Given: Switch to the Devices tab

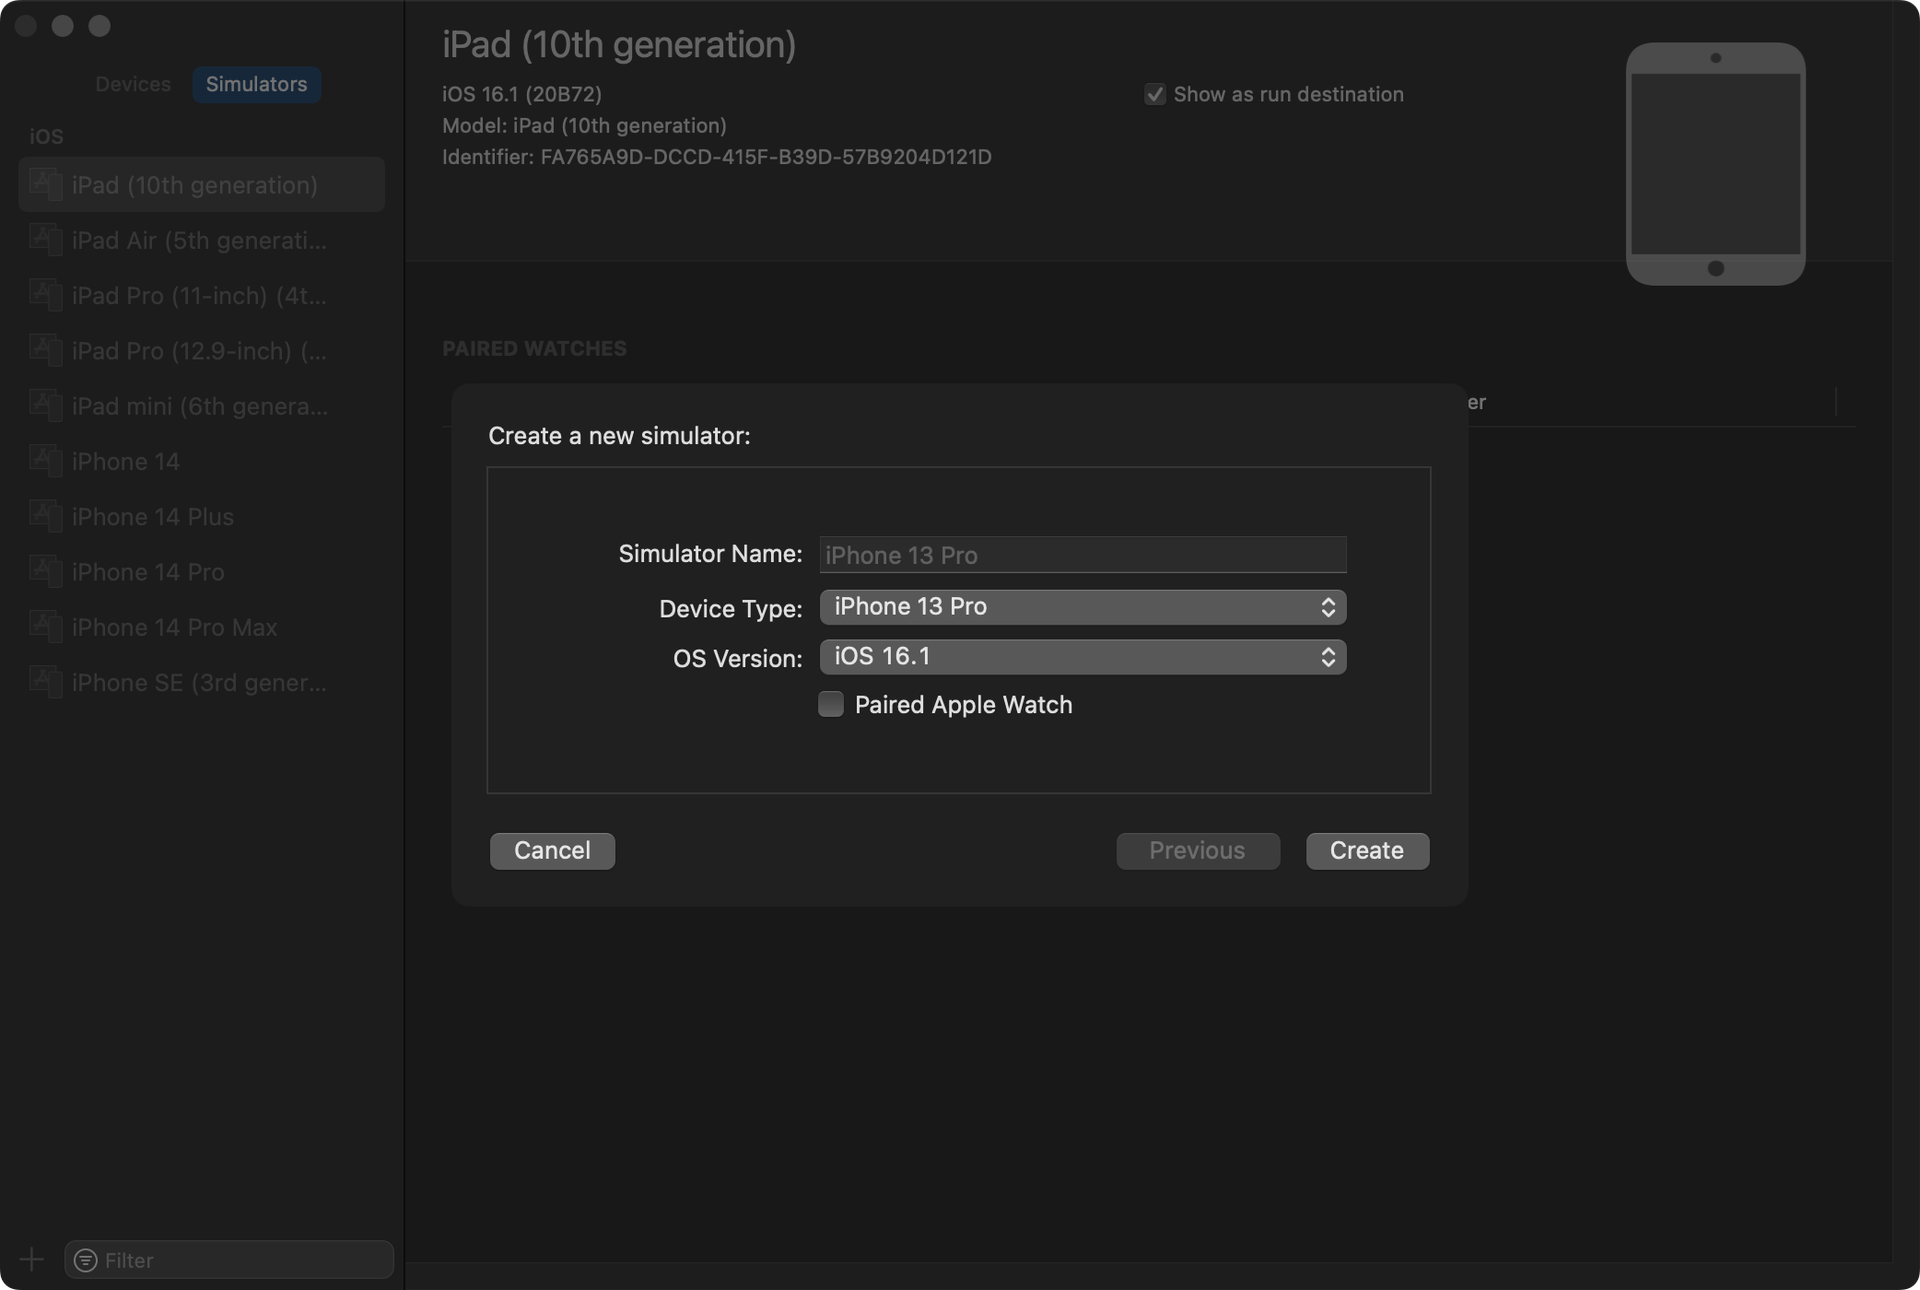Looking at the screenshot, I should 133,84.
